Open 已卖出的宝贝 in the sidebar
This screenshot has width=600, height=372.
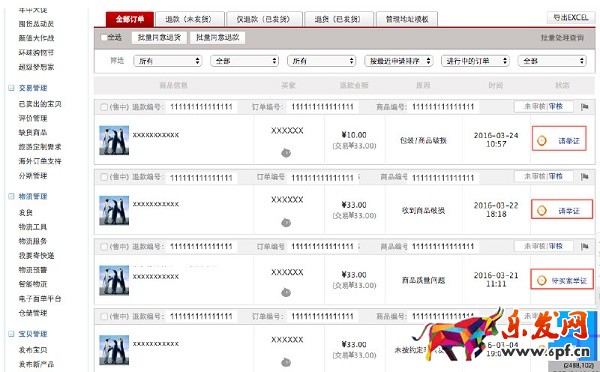coord(40,104)
